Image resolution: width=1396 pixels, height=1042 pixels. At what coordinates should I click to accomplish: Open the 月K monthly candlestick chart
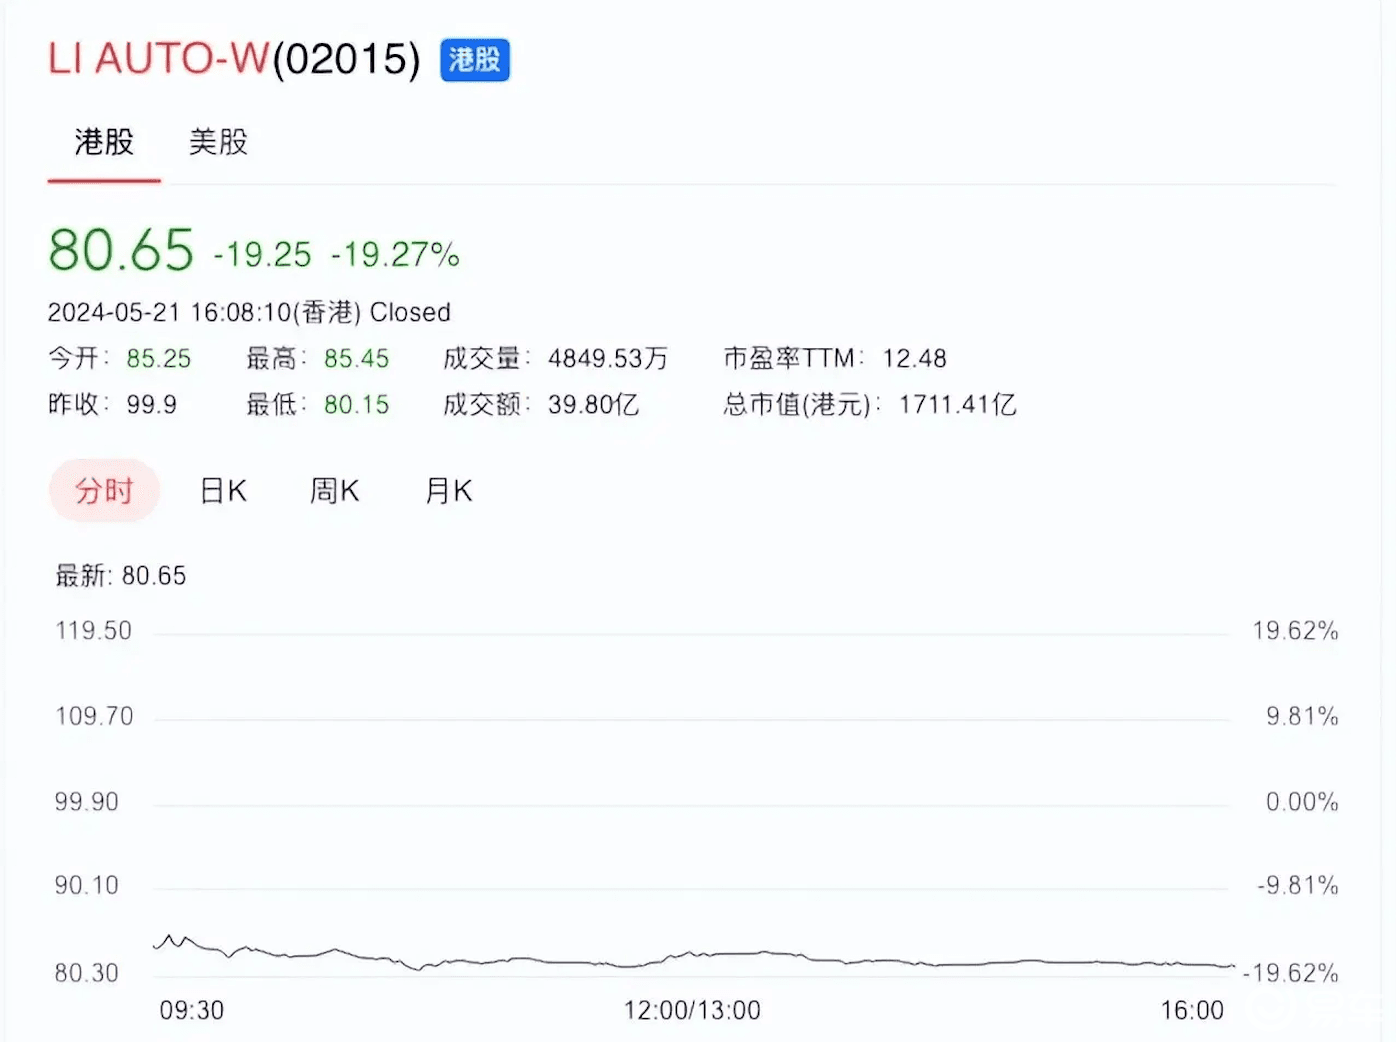[x=448, y=491]
